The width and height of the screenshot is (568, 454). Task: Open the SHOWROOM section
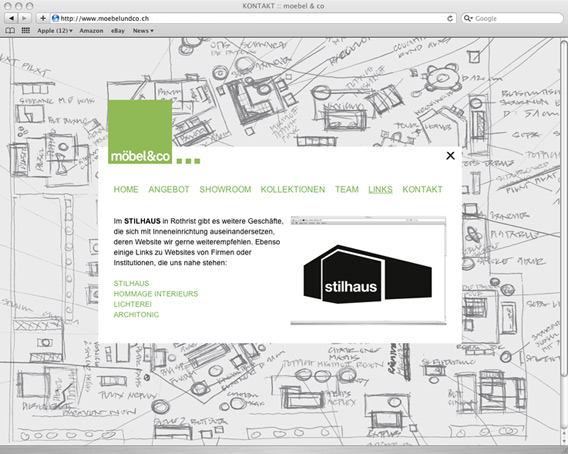coord(225,189)
